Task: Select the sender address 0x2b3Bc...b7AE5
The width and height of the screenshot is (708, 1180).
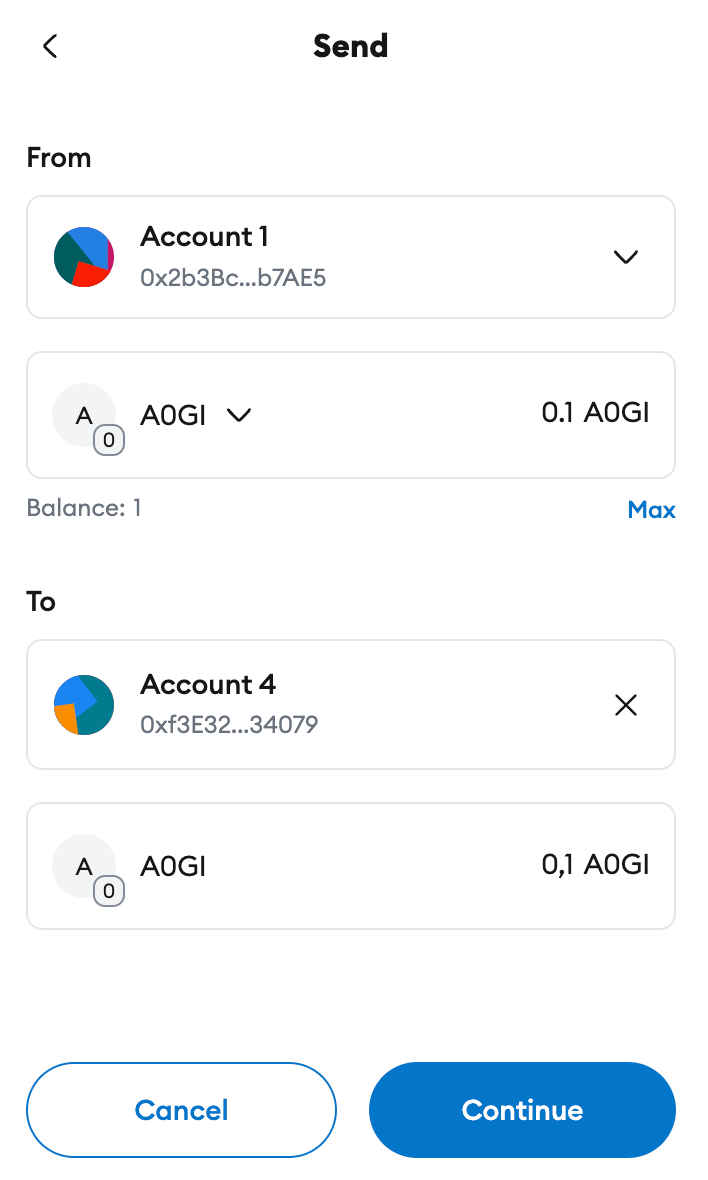Action: 233,277
